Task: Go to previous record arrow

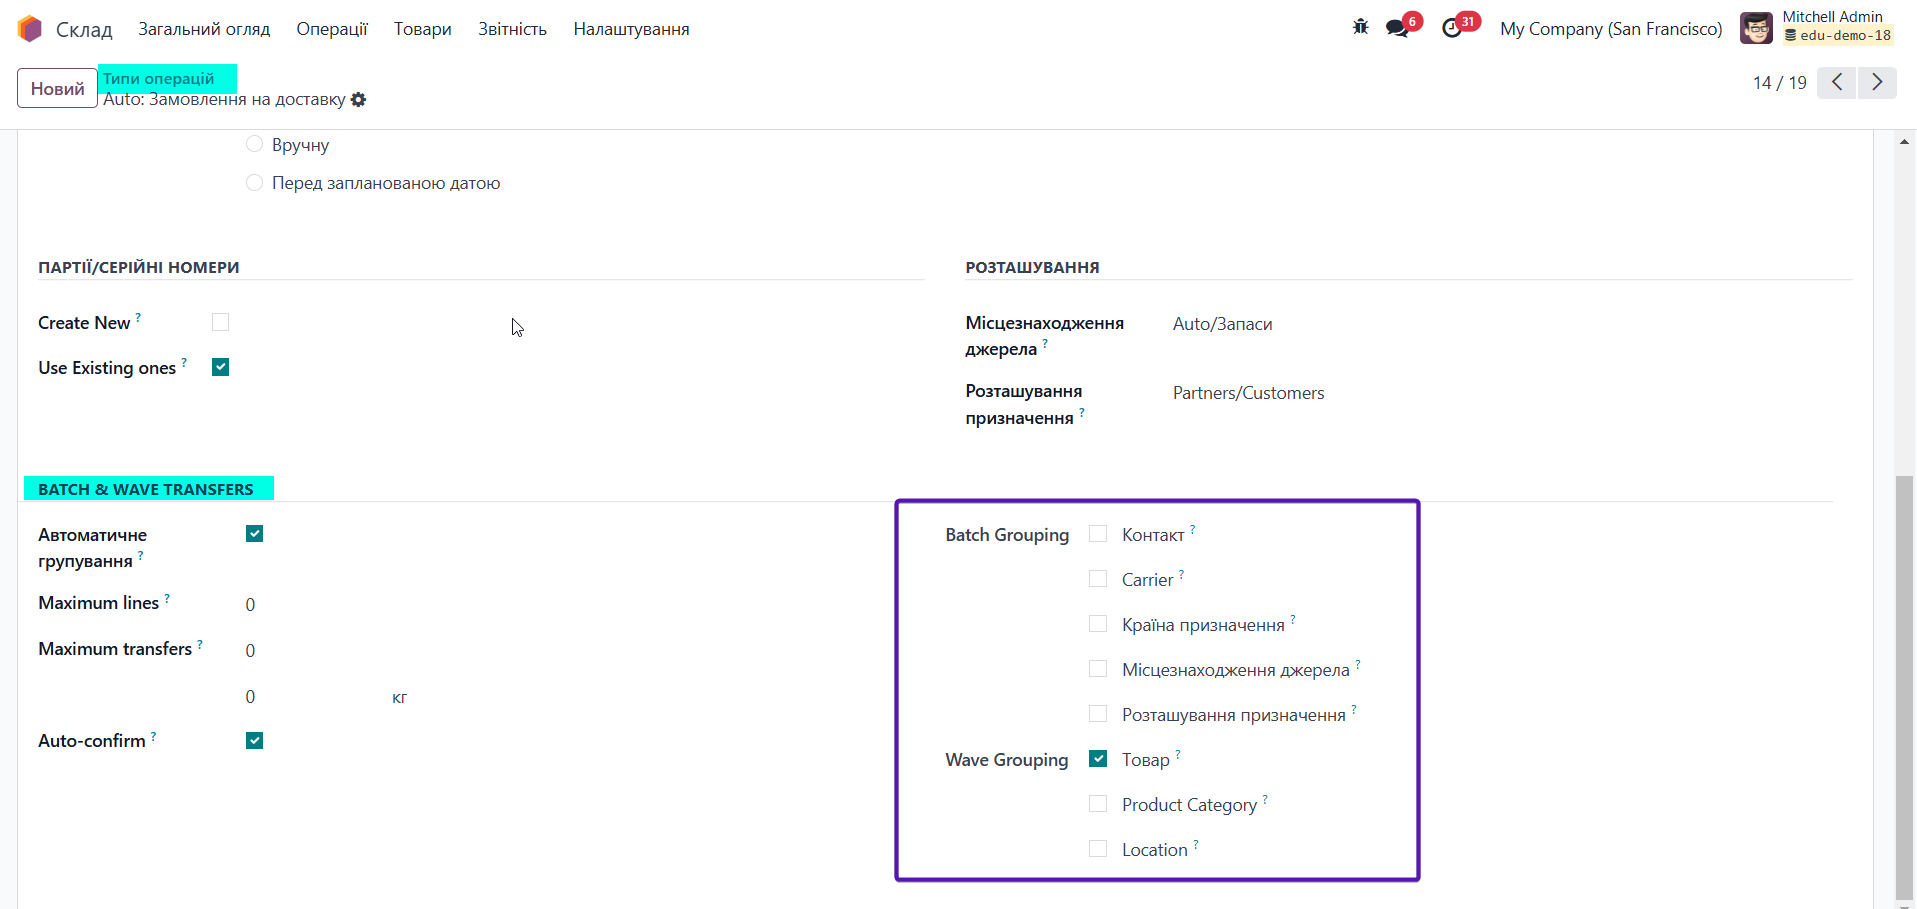Action: (1837, 82)
